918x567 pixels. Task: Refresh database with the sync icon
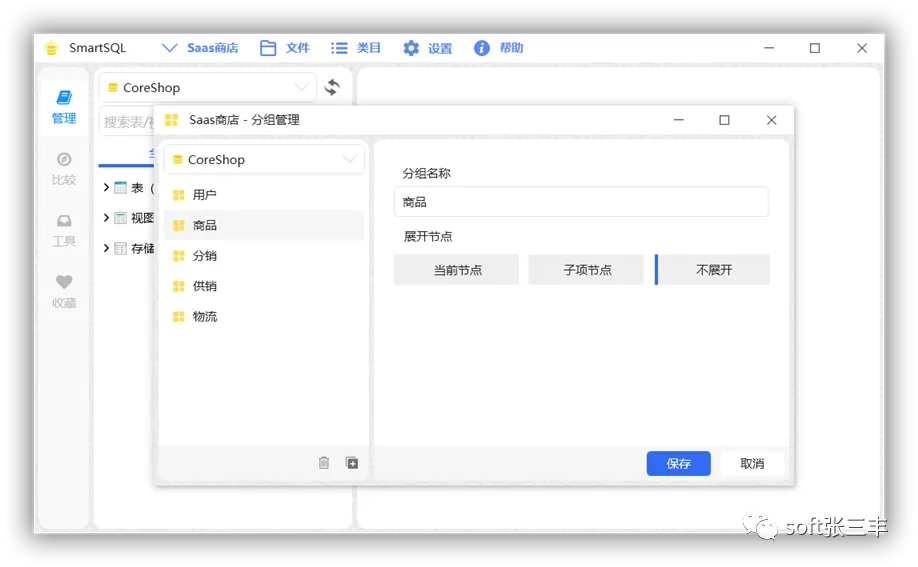point(333,87)
